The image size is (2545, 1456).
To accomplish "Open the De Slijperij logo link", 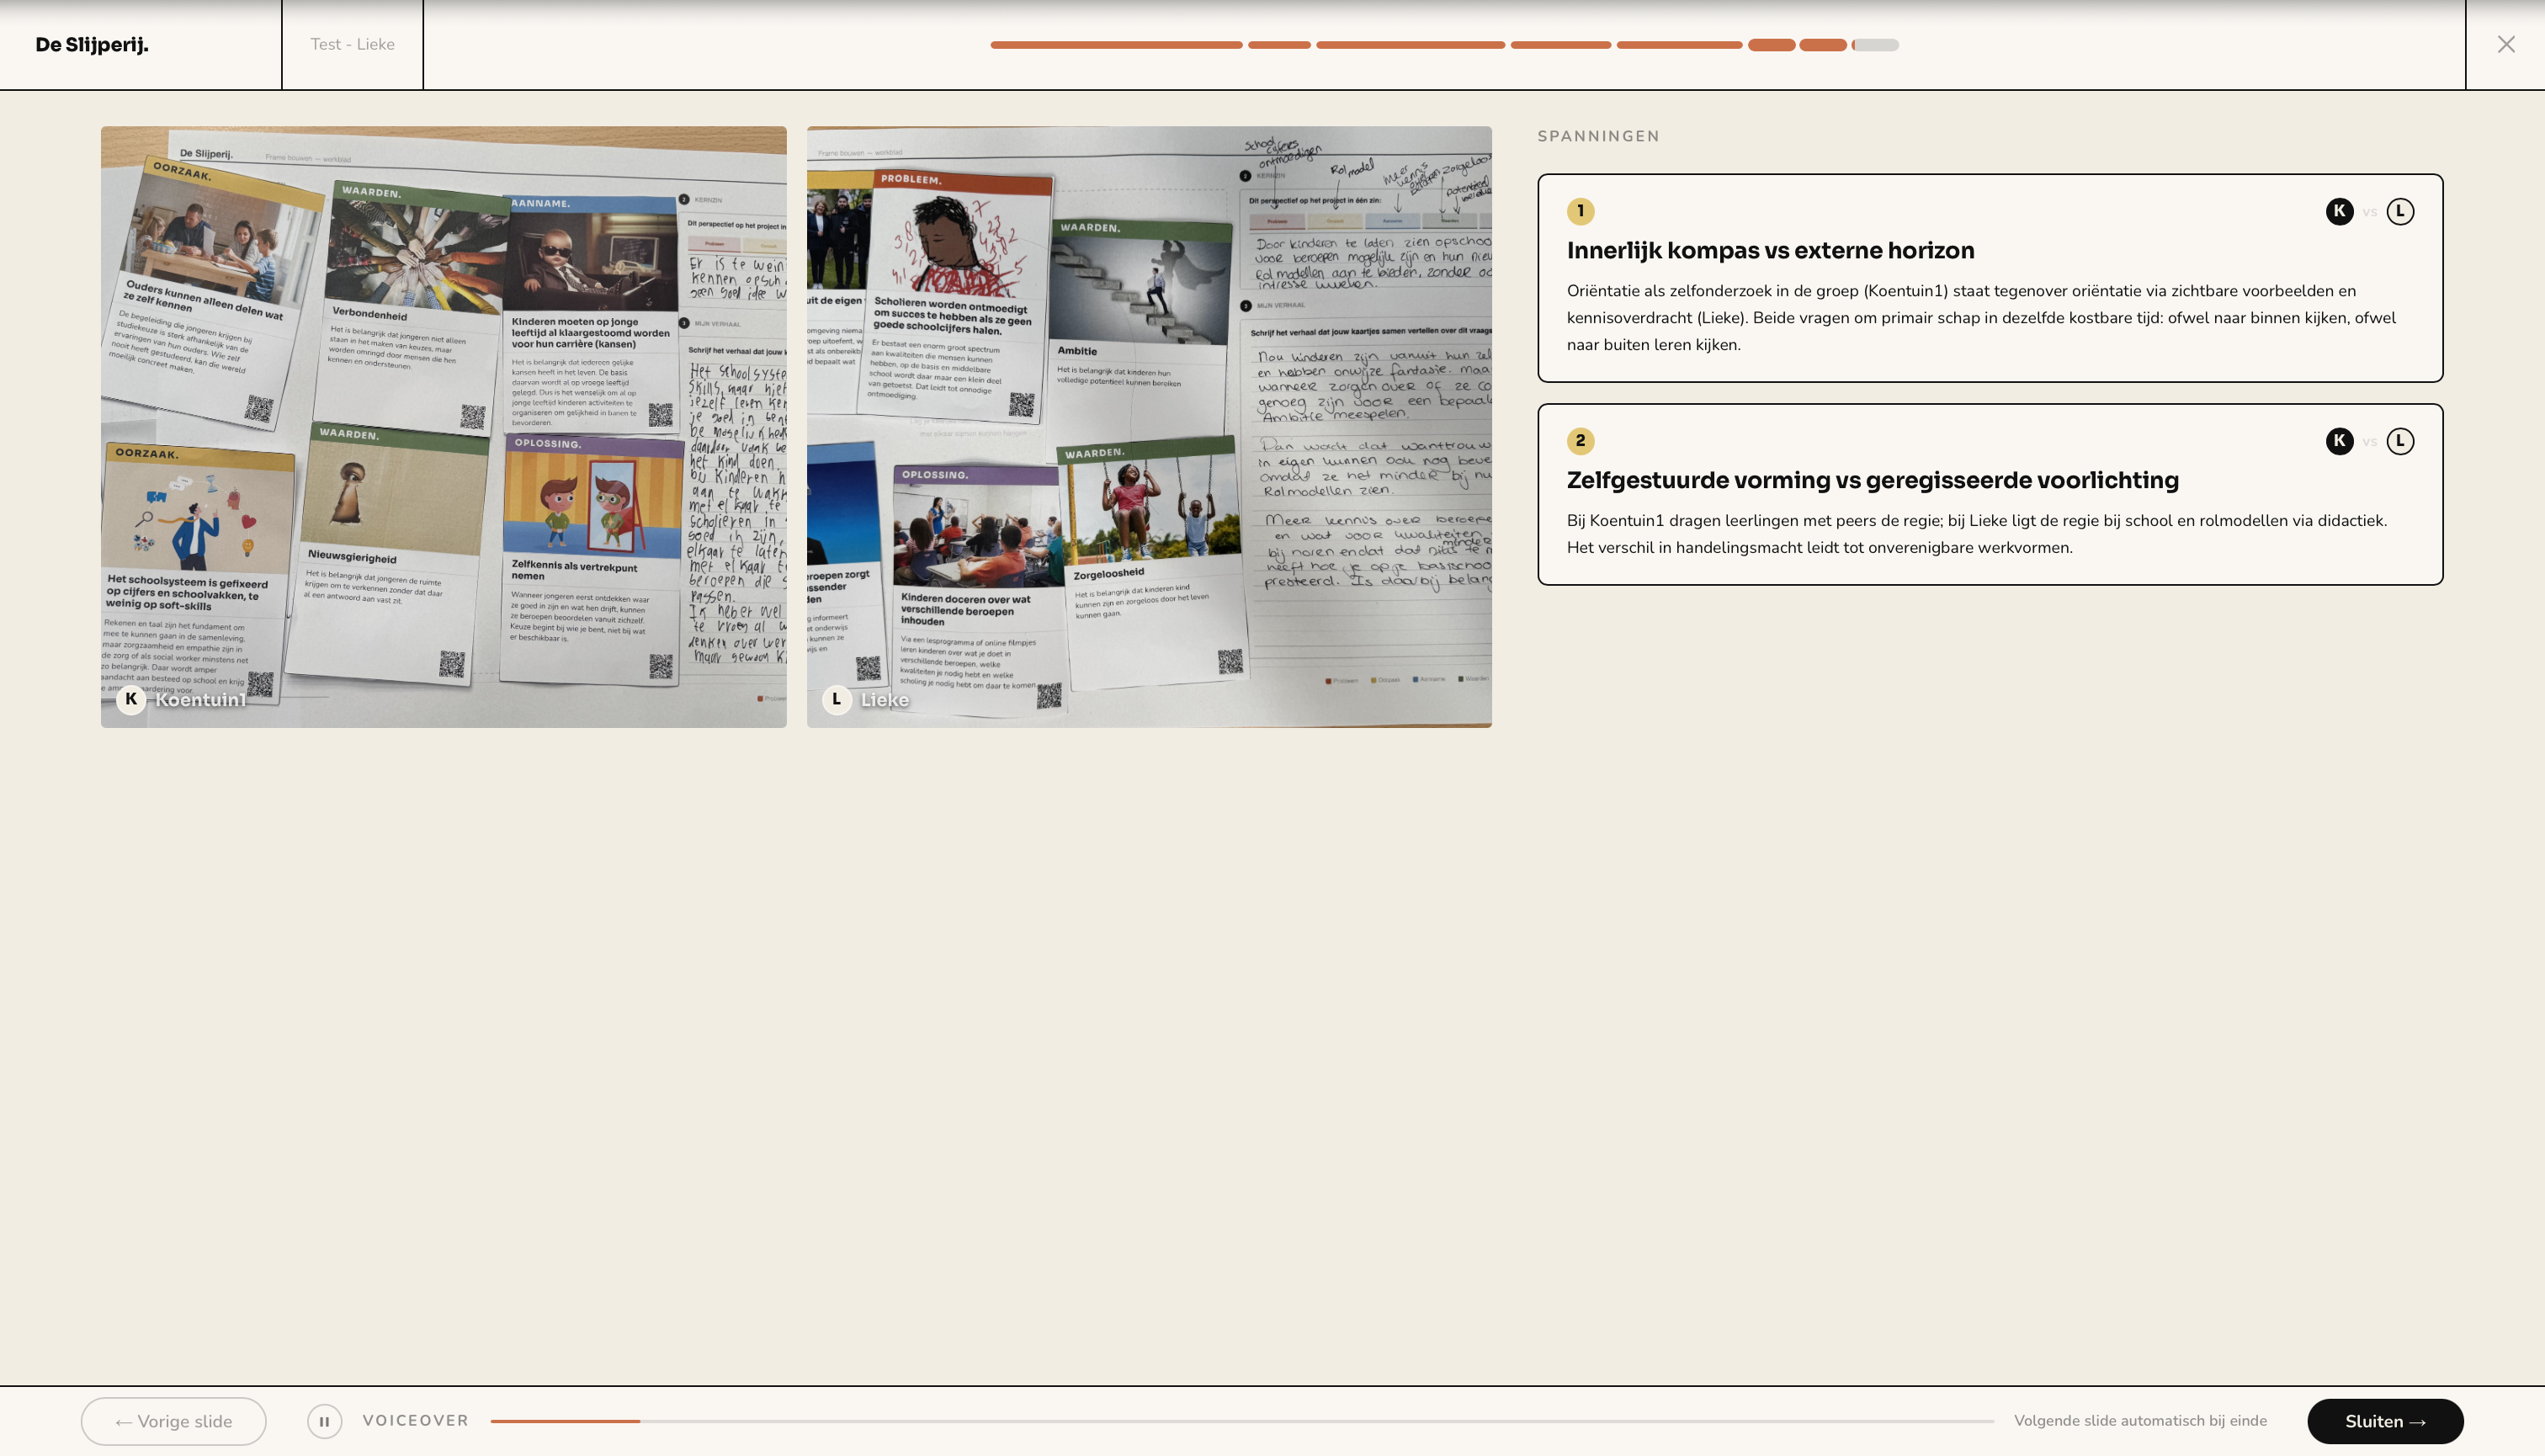I will pos(92,44).
